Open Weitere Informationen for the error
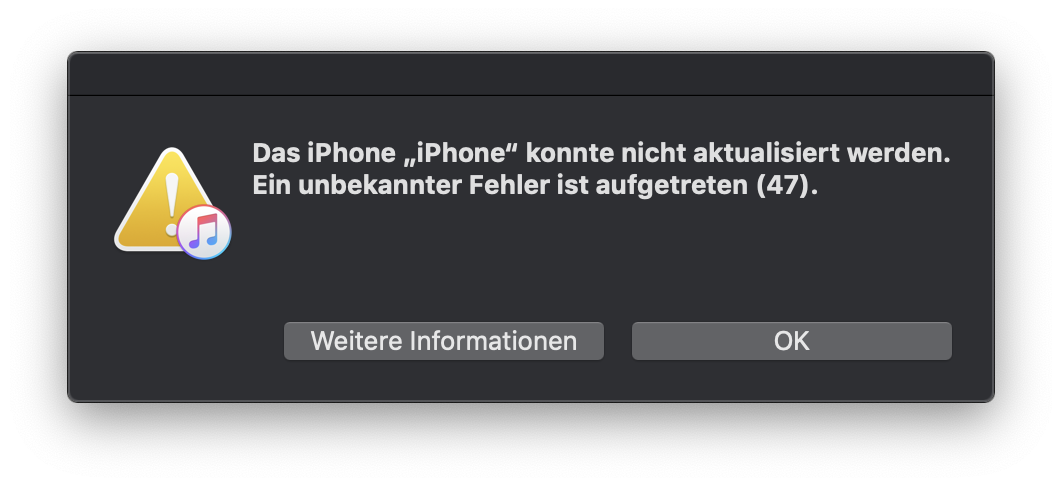Screen dimensions: 1062x486 (444, 340)
